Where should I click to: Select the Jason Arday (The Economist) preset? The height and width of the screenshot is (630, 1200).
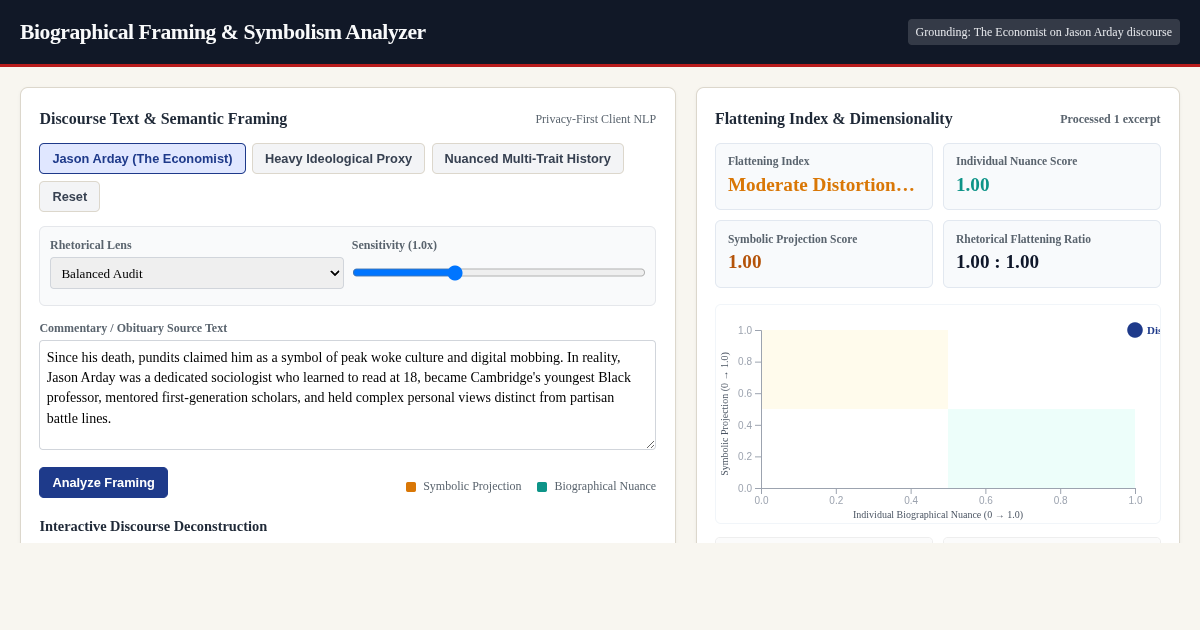(142, 158)
